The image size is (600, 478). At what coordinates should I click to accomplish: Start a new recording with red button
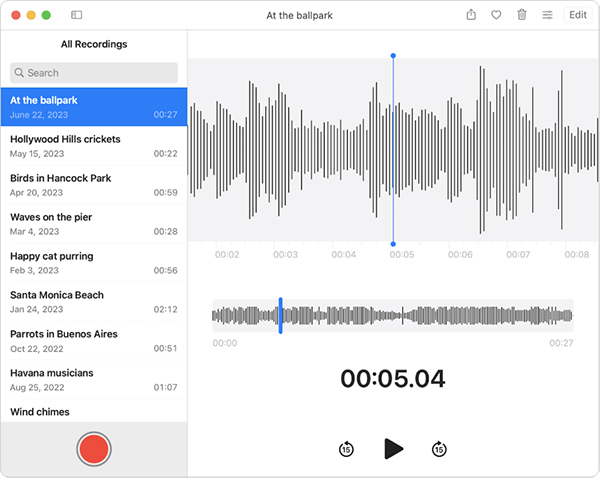point(94,449)
